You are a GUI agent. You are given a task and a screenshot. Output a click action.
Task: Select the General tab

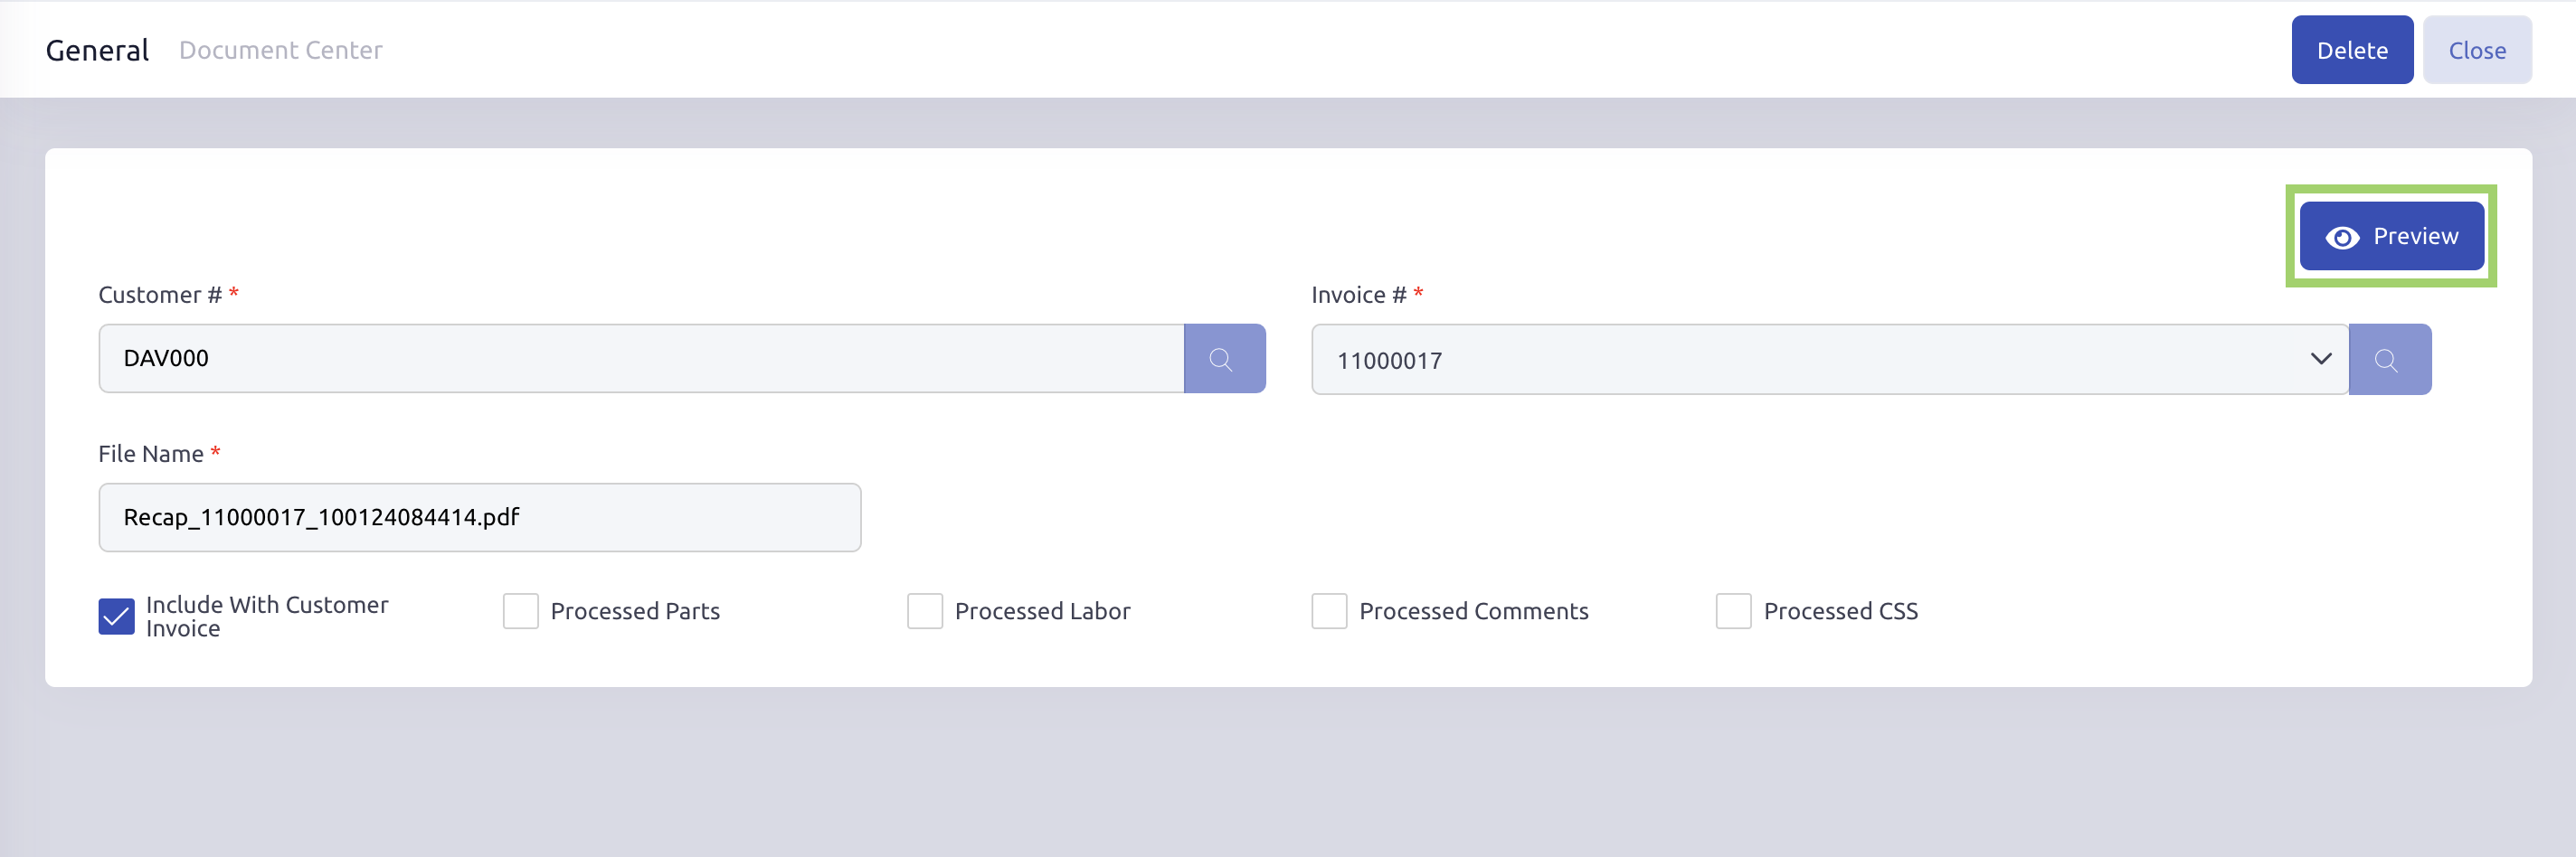[x=97, y=50]
